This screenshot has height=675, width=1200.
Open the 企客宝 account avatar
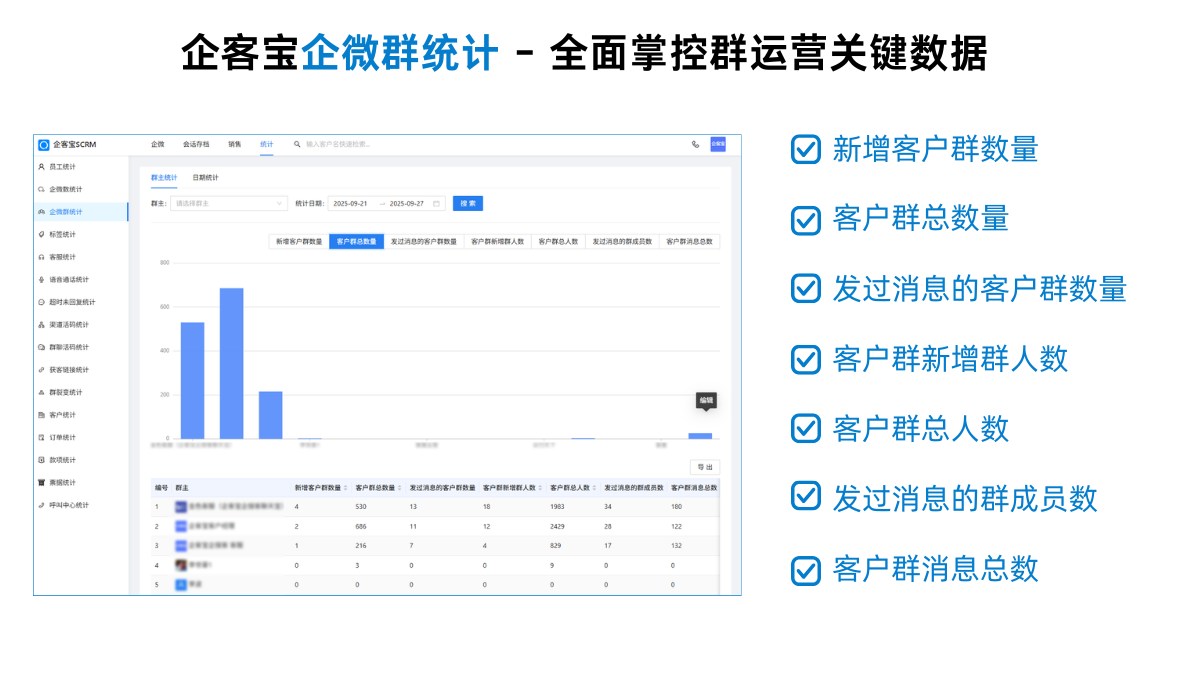coord(718,144)
